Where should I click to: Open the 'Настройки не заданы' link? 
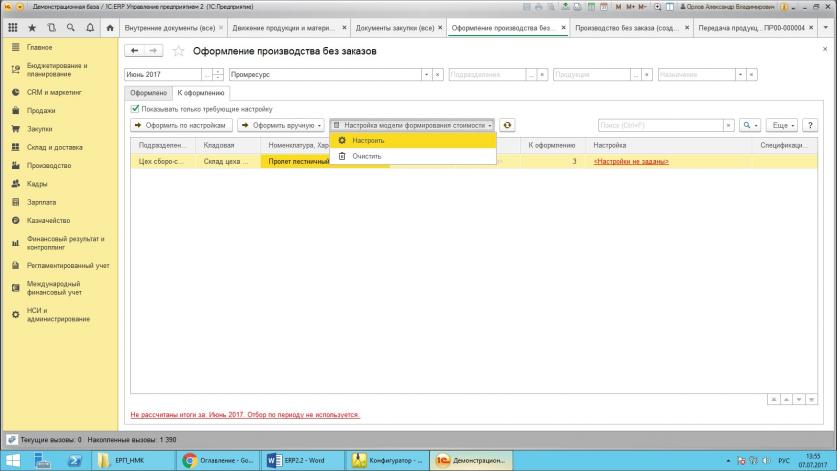click(x=631, y=161)
